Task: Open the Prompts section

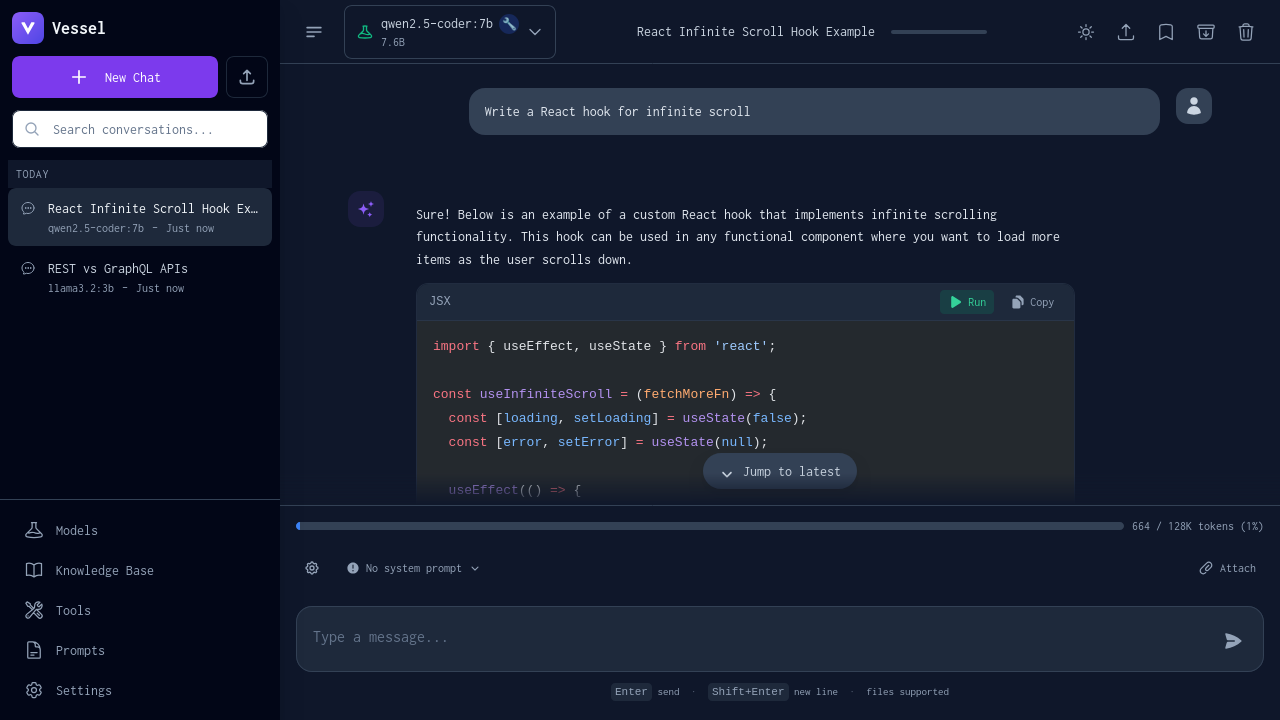Action: 80,651
